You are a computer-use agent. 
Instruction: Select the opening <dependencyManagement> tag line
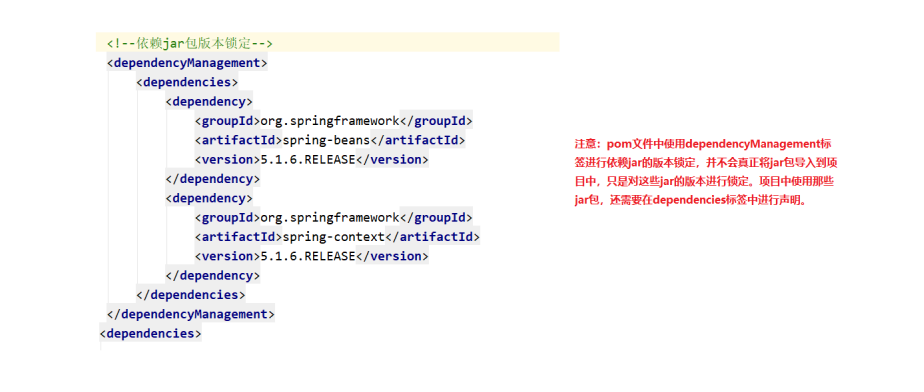(x=187, y=62)
